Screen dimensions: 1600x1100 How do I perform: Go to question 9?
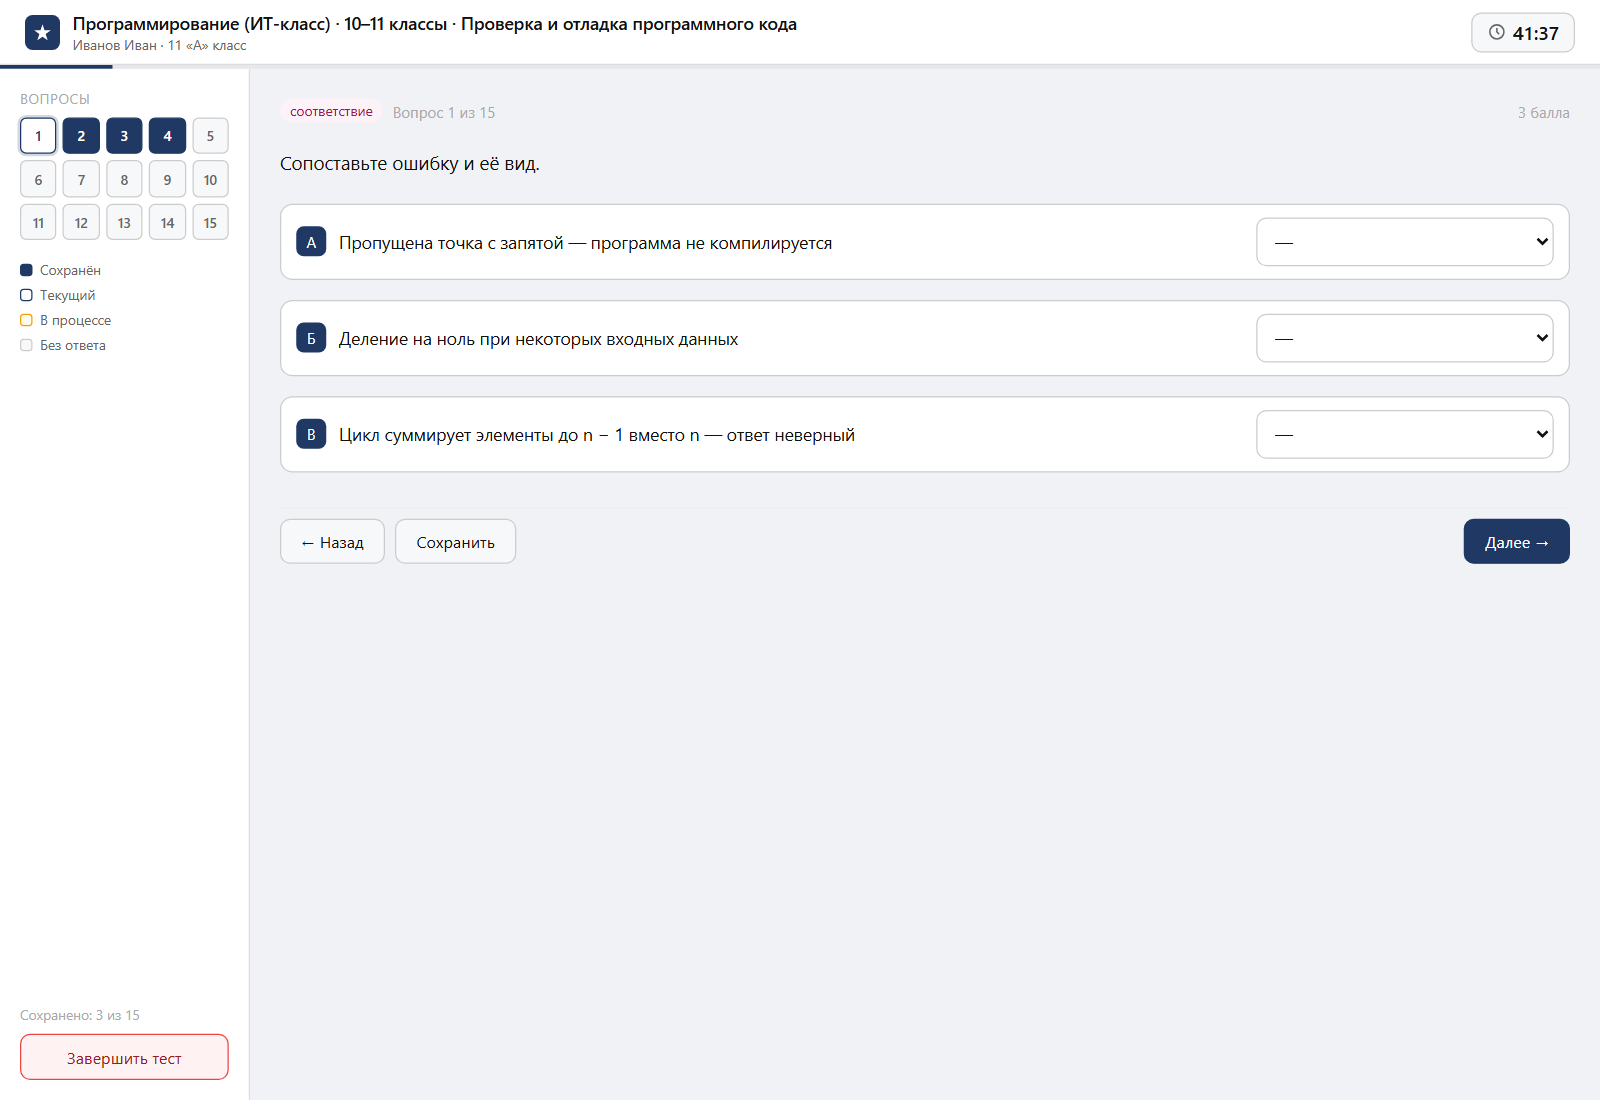point(167,180)
